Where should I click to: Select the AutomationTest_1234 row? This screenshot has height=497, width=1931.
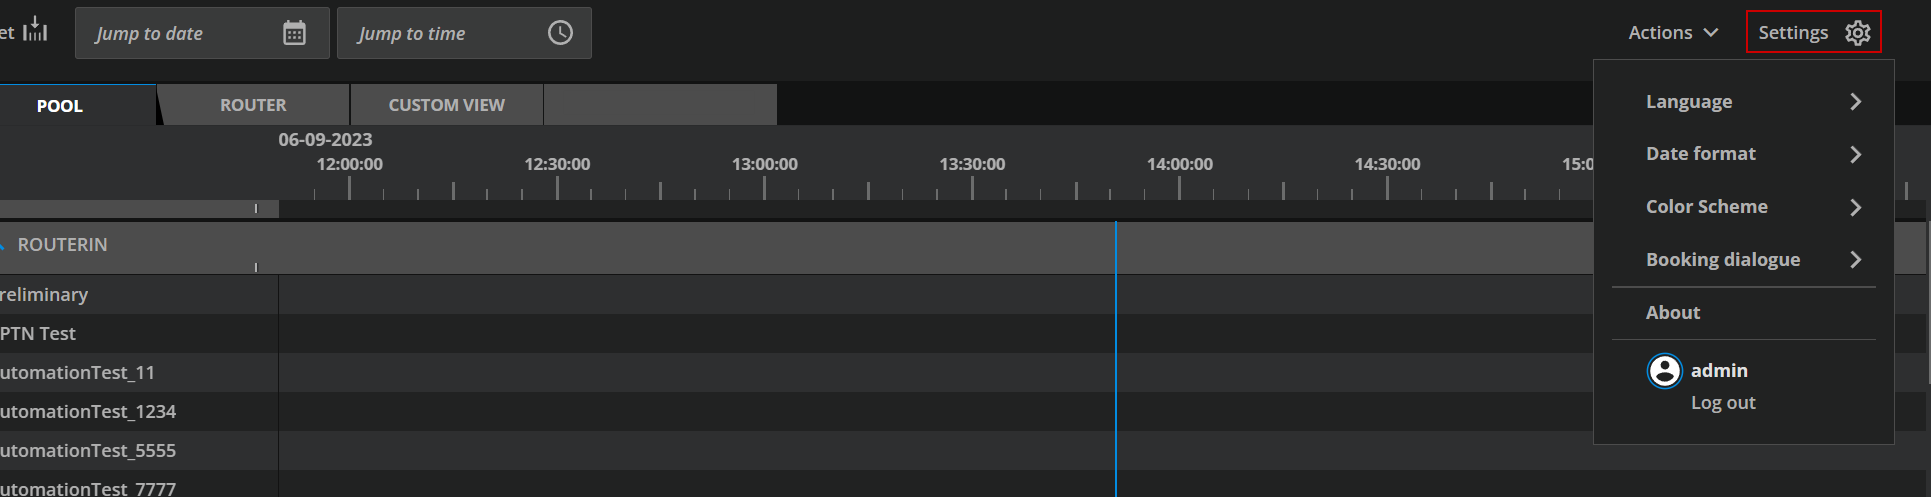[88, 412]
